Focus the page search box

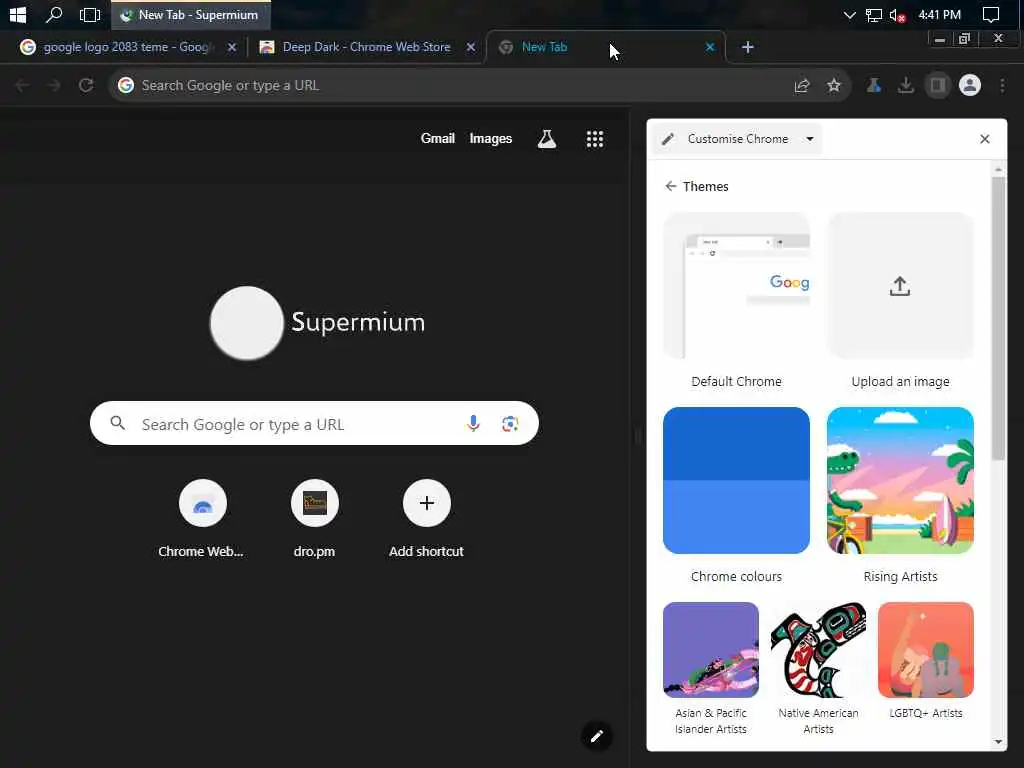click(x=314, y=423)
